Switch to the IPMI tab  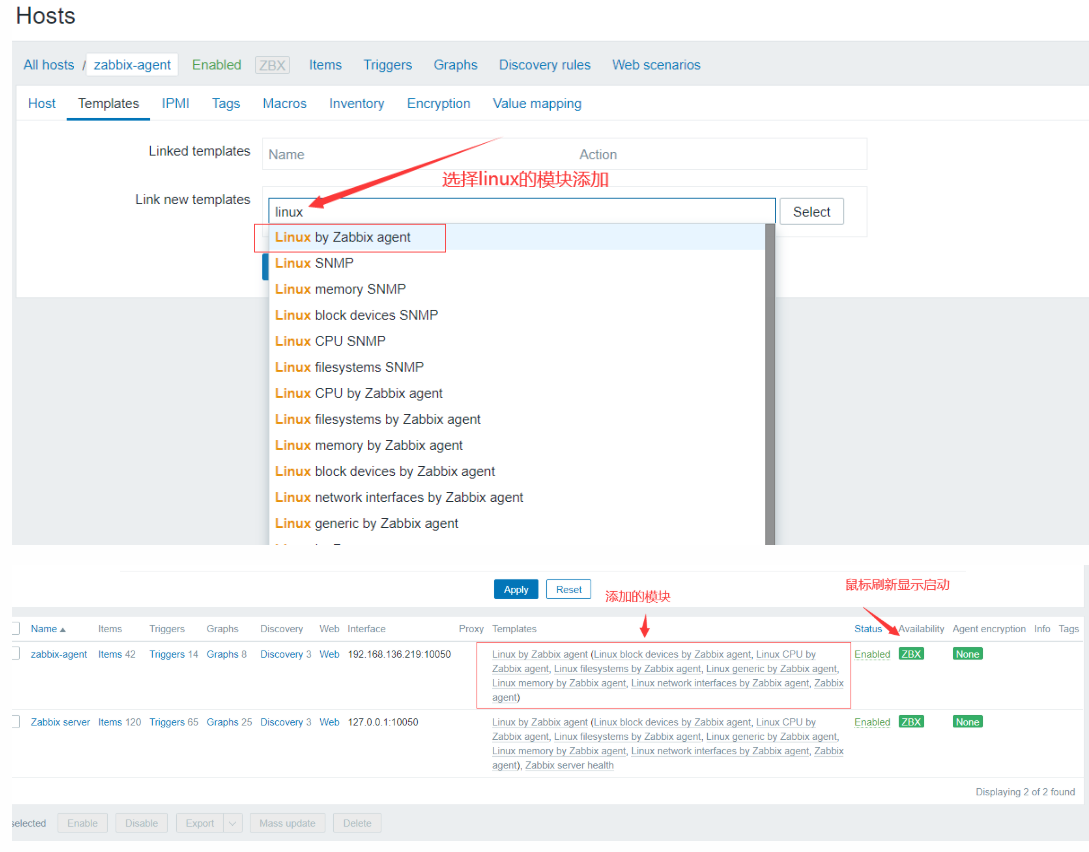click(x=175, y=103)
